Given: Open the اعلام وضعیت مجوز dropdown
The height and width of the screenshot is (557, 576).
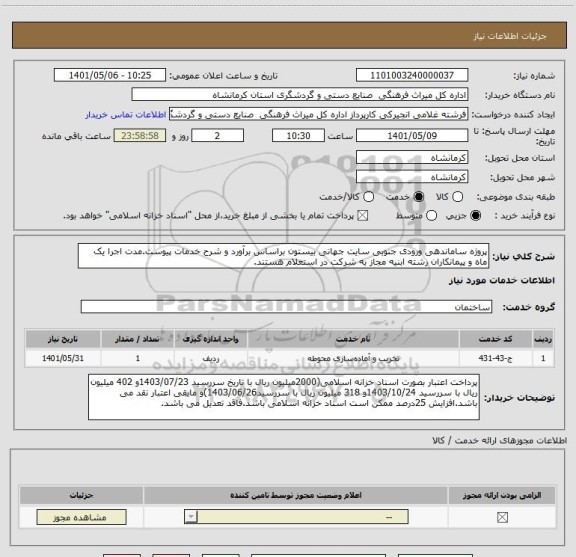Looking at the screenshot, I should click(296, 517).
